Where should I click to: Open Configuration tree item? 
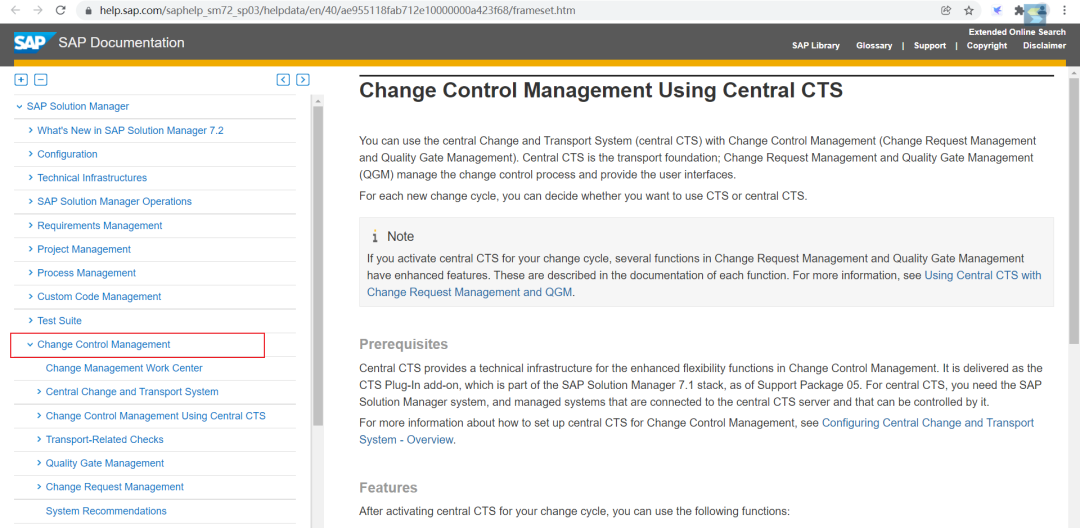coord(68,154)
